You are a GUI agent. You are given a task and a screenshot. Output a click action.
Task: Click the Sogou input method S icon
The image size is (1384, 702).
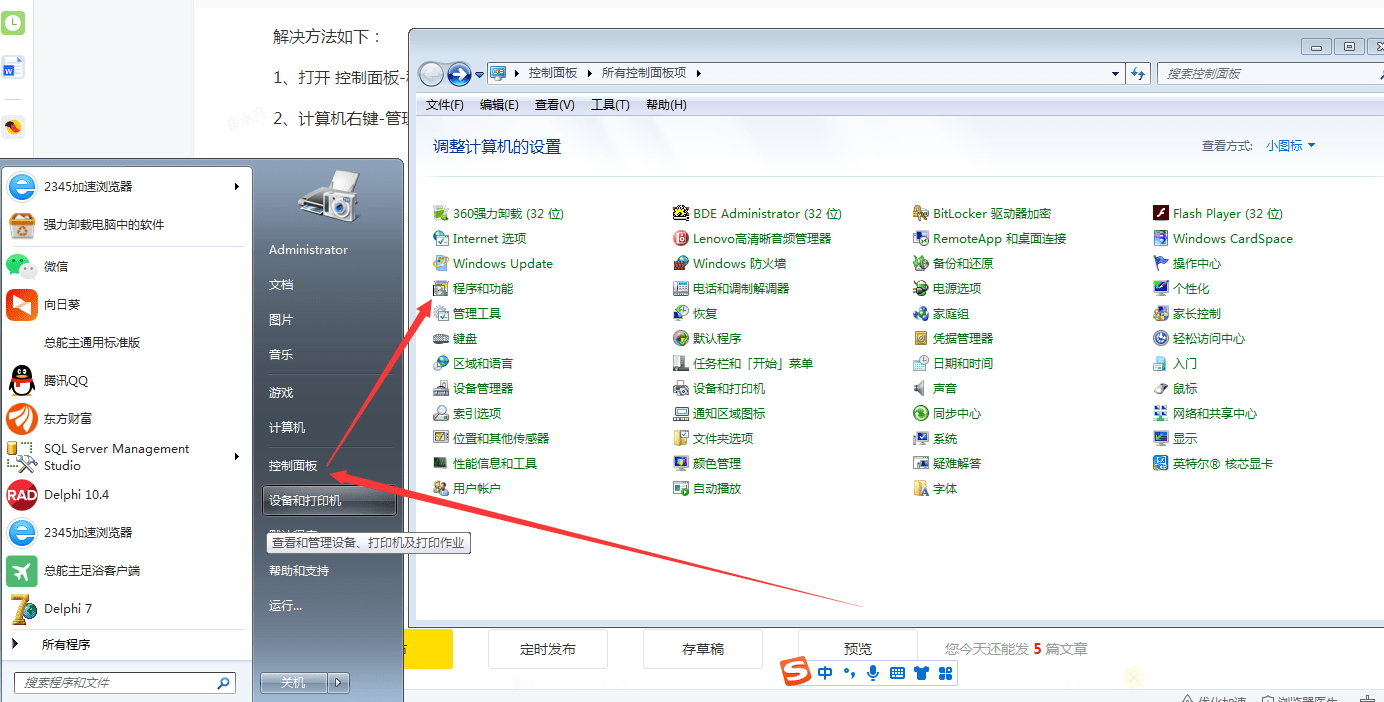click(795, 672)
